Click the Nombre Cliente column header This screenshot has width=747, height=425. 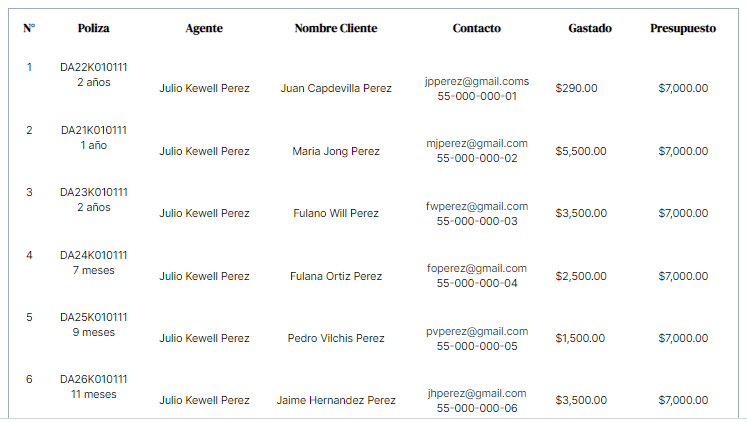[x=336, y=29]
